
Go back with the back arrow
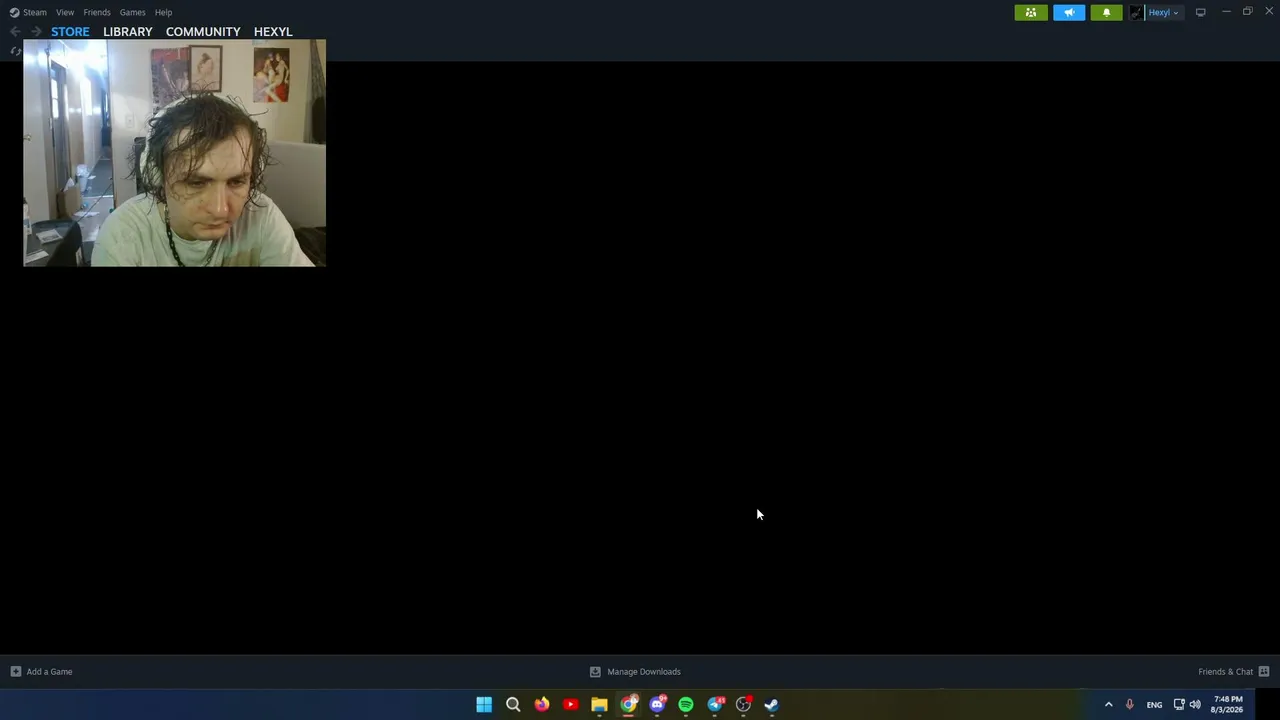point(15,32)
